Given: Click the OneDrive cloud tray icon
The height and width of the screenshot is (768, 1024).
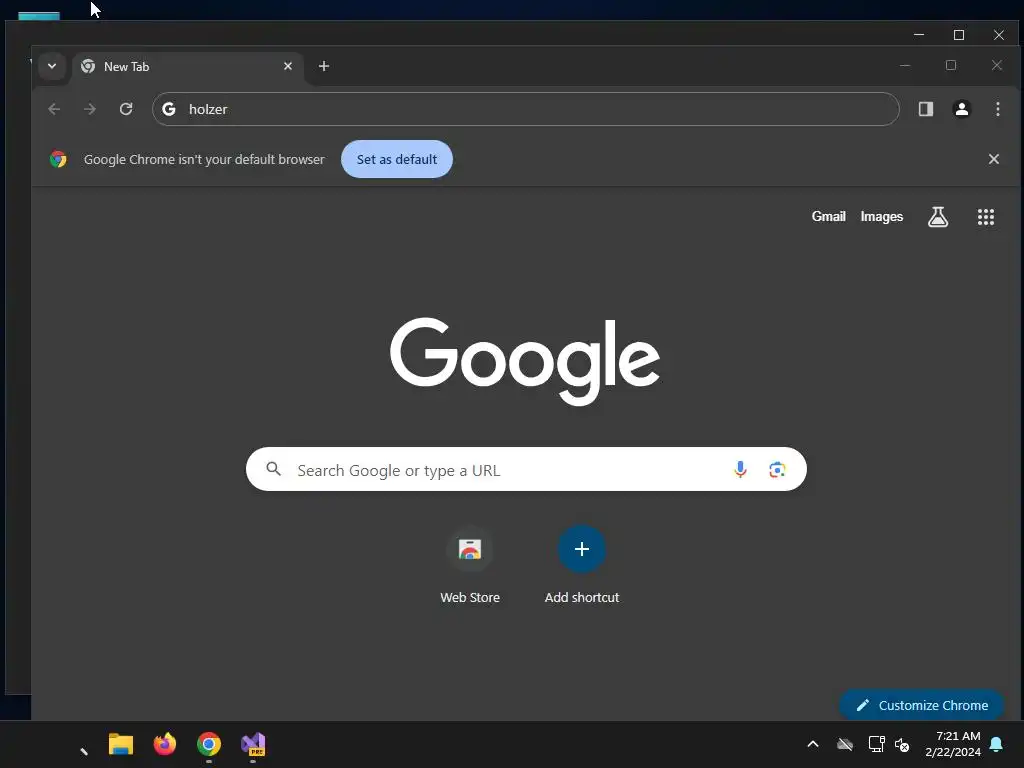Looking at the screenshot, I should pos(845,744).
